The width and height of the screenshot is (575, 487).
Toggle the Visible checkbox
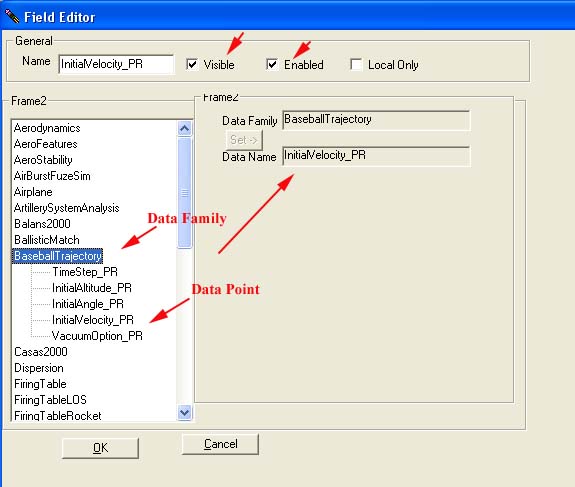pyautogui.click(x=192, y=64)
